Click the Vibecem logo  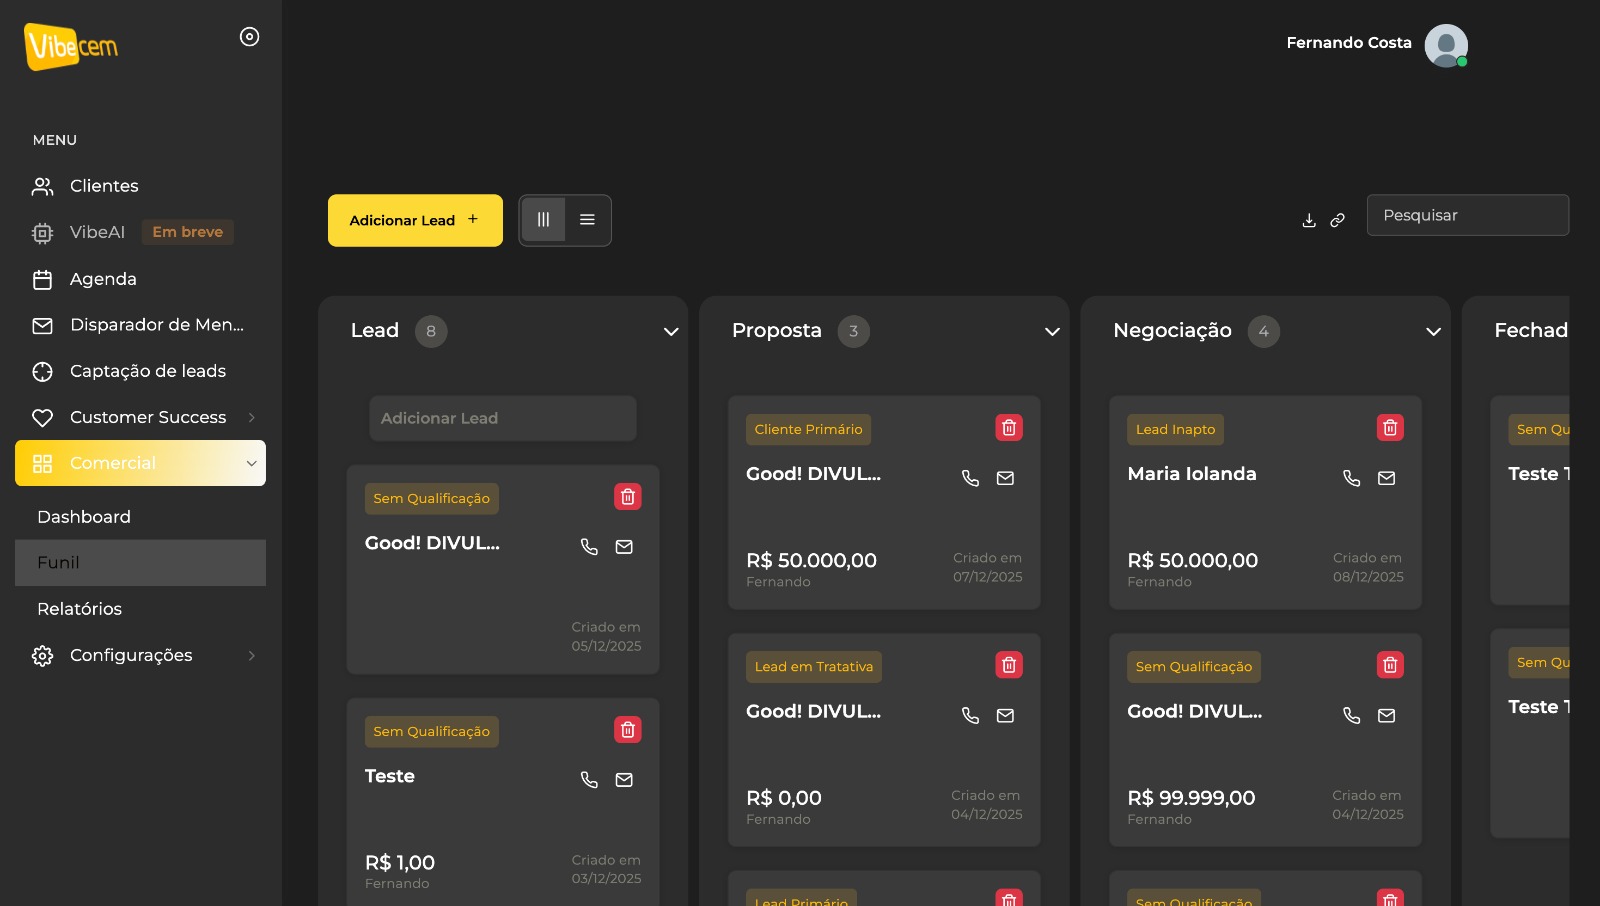pos(71,46)
